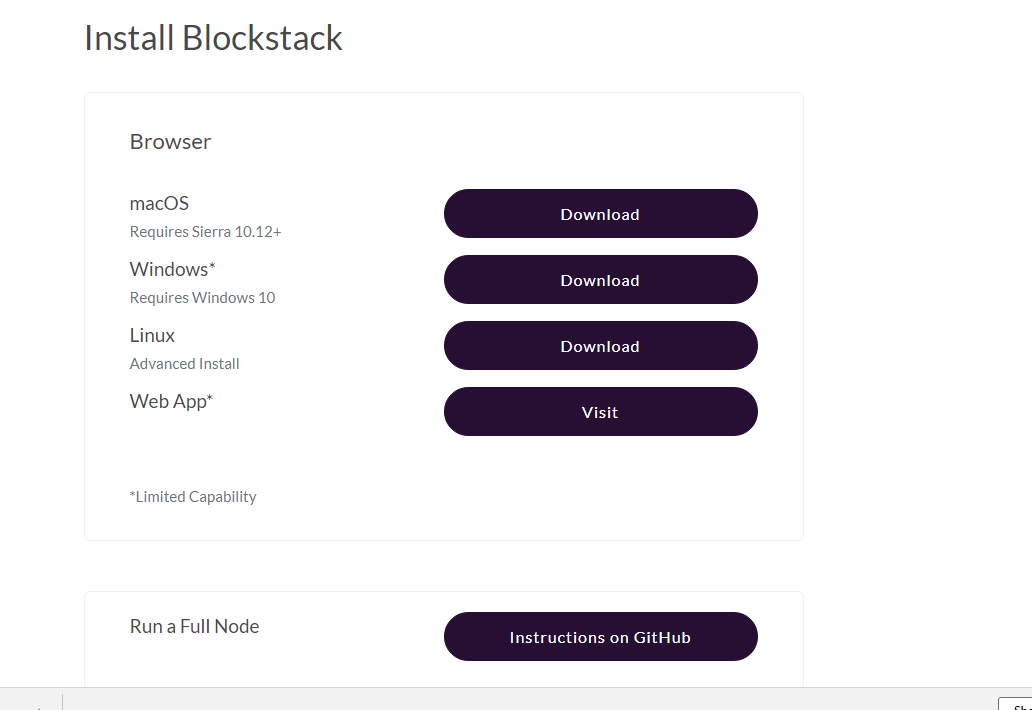Click the Advanced Install text under Linux
The height and width of the screenshot is (710, 1032).
coord(185,364)
